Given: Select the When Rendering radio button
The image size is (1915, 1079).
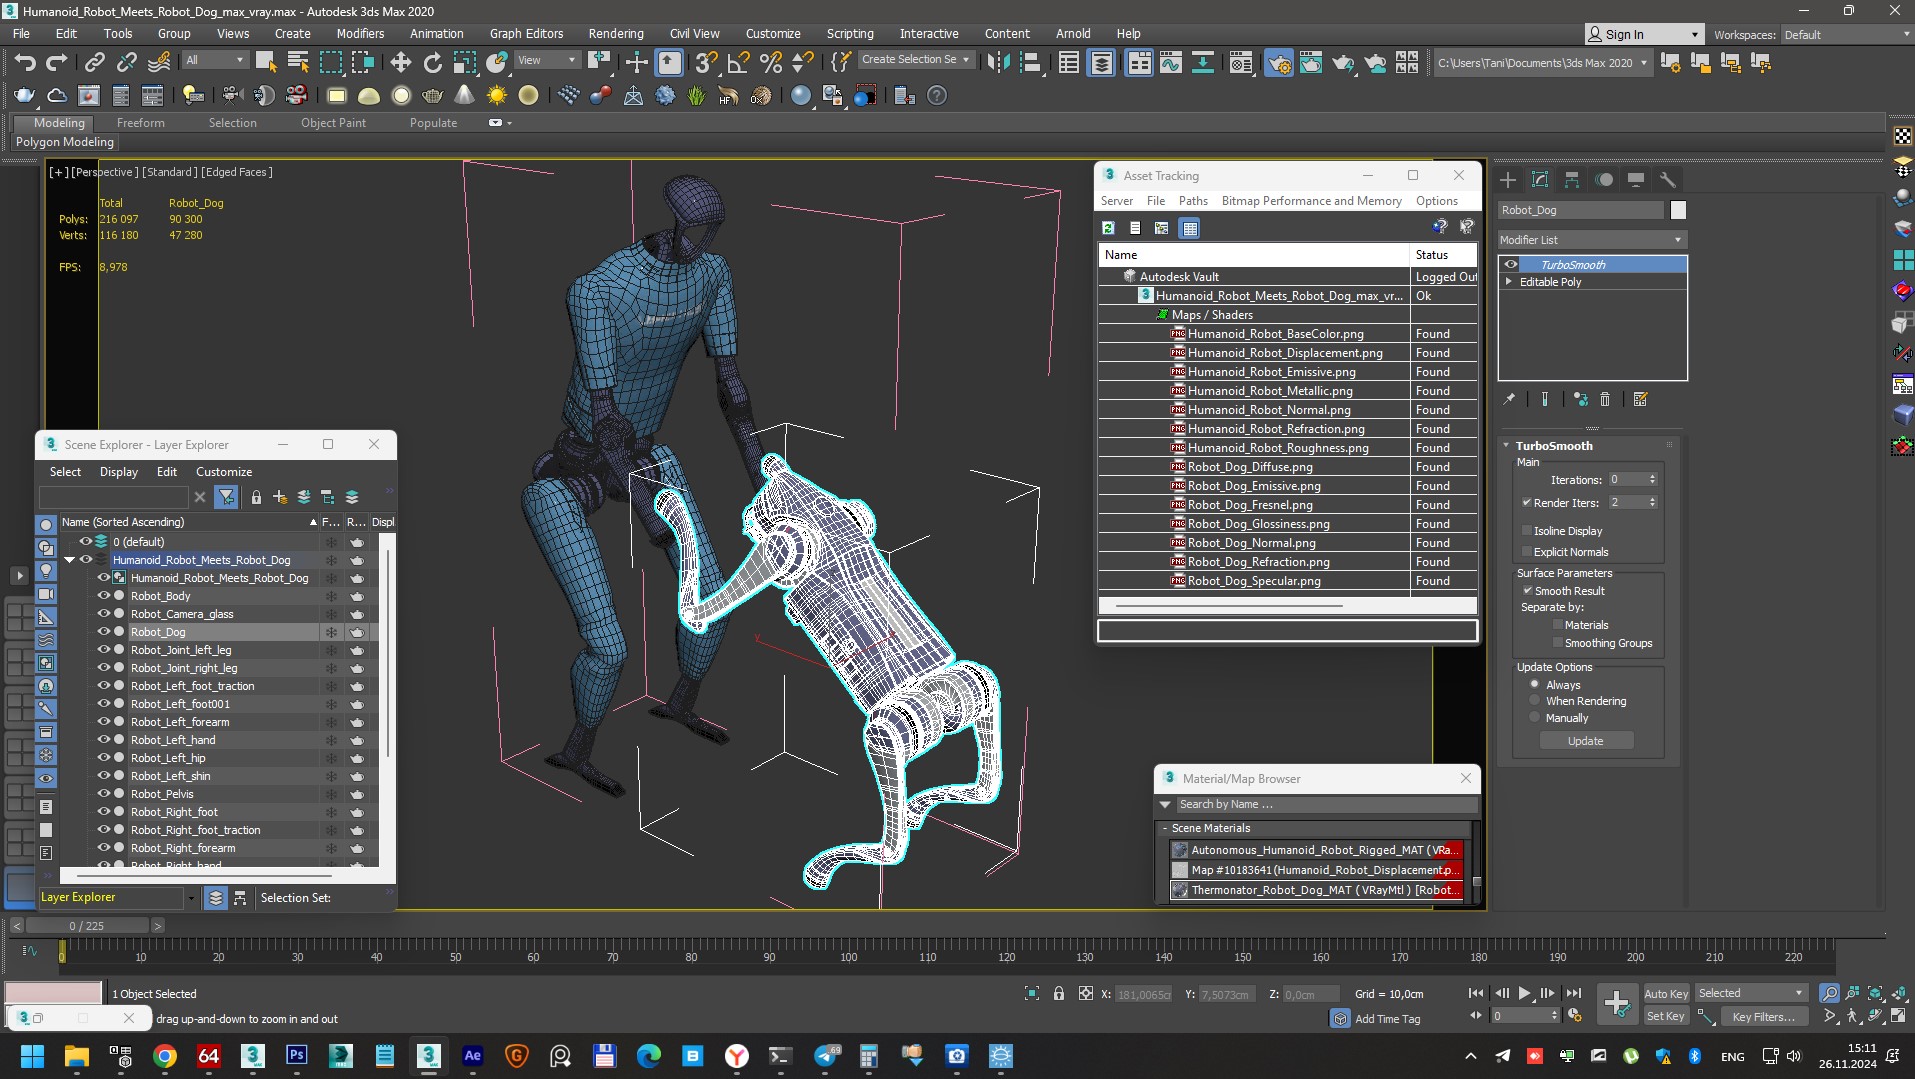Looking at the screenshot, I should click(1535, 701).
